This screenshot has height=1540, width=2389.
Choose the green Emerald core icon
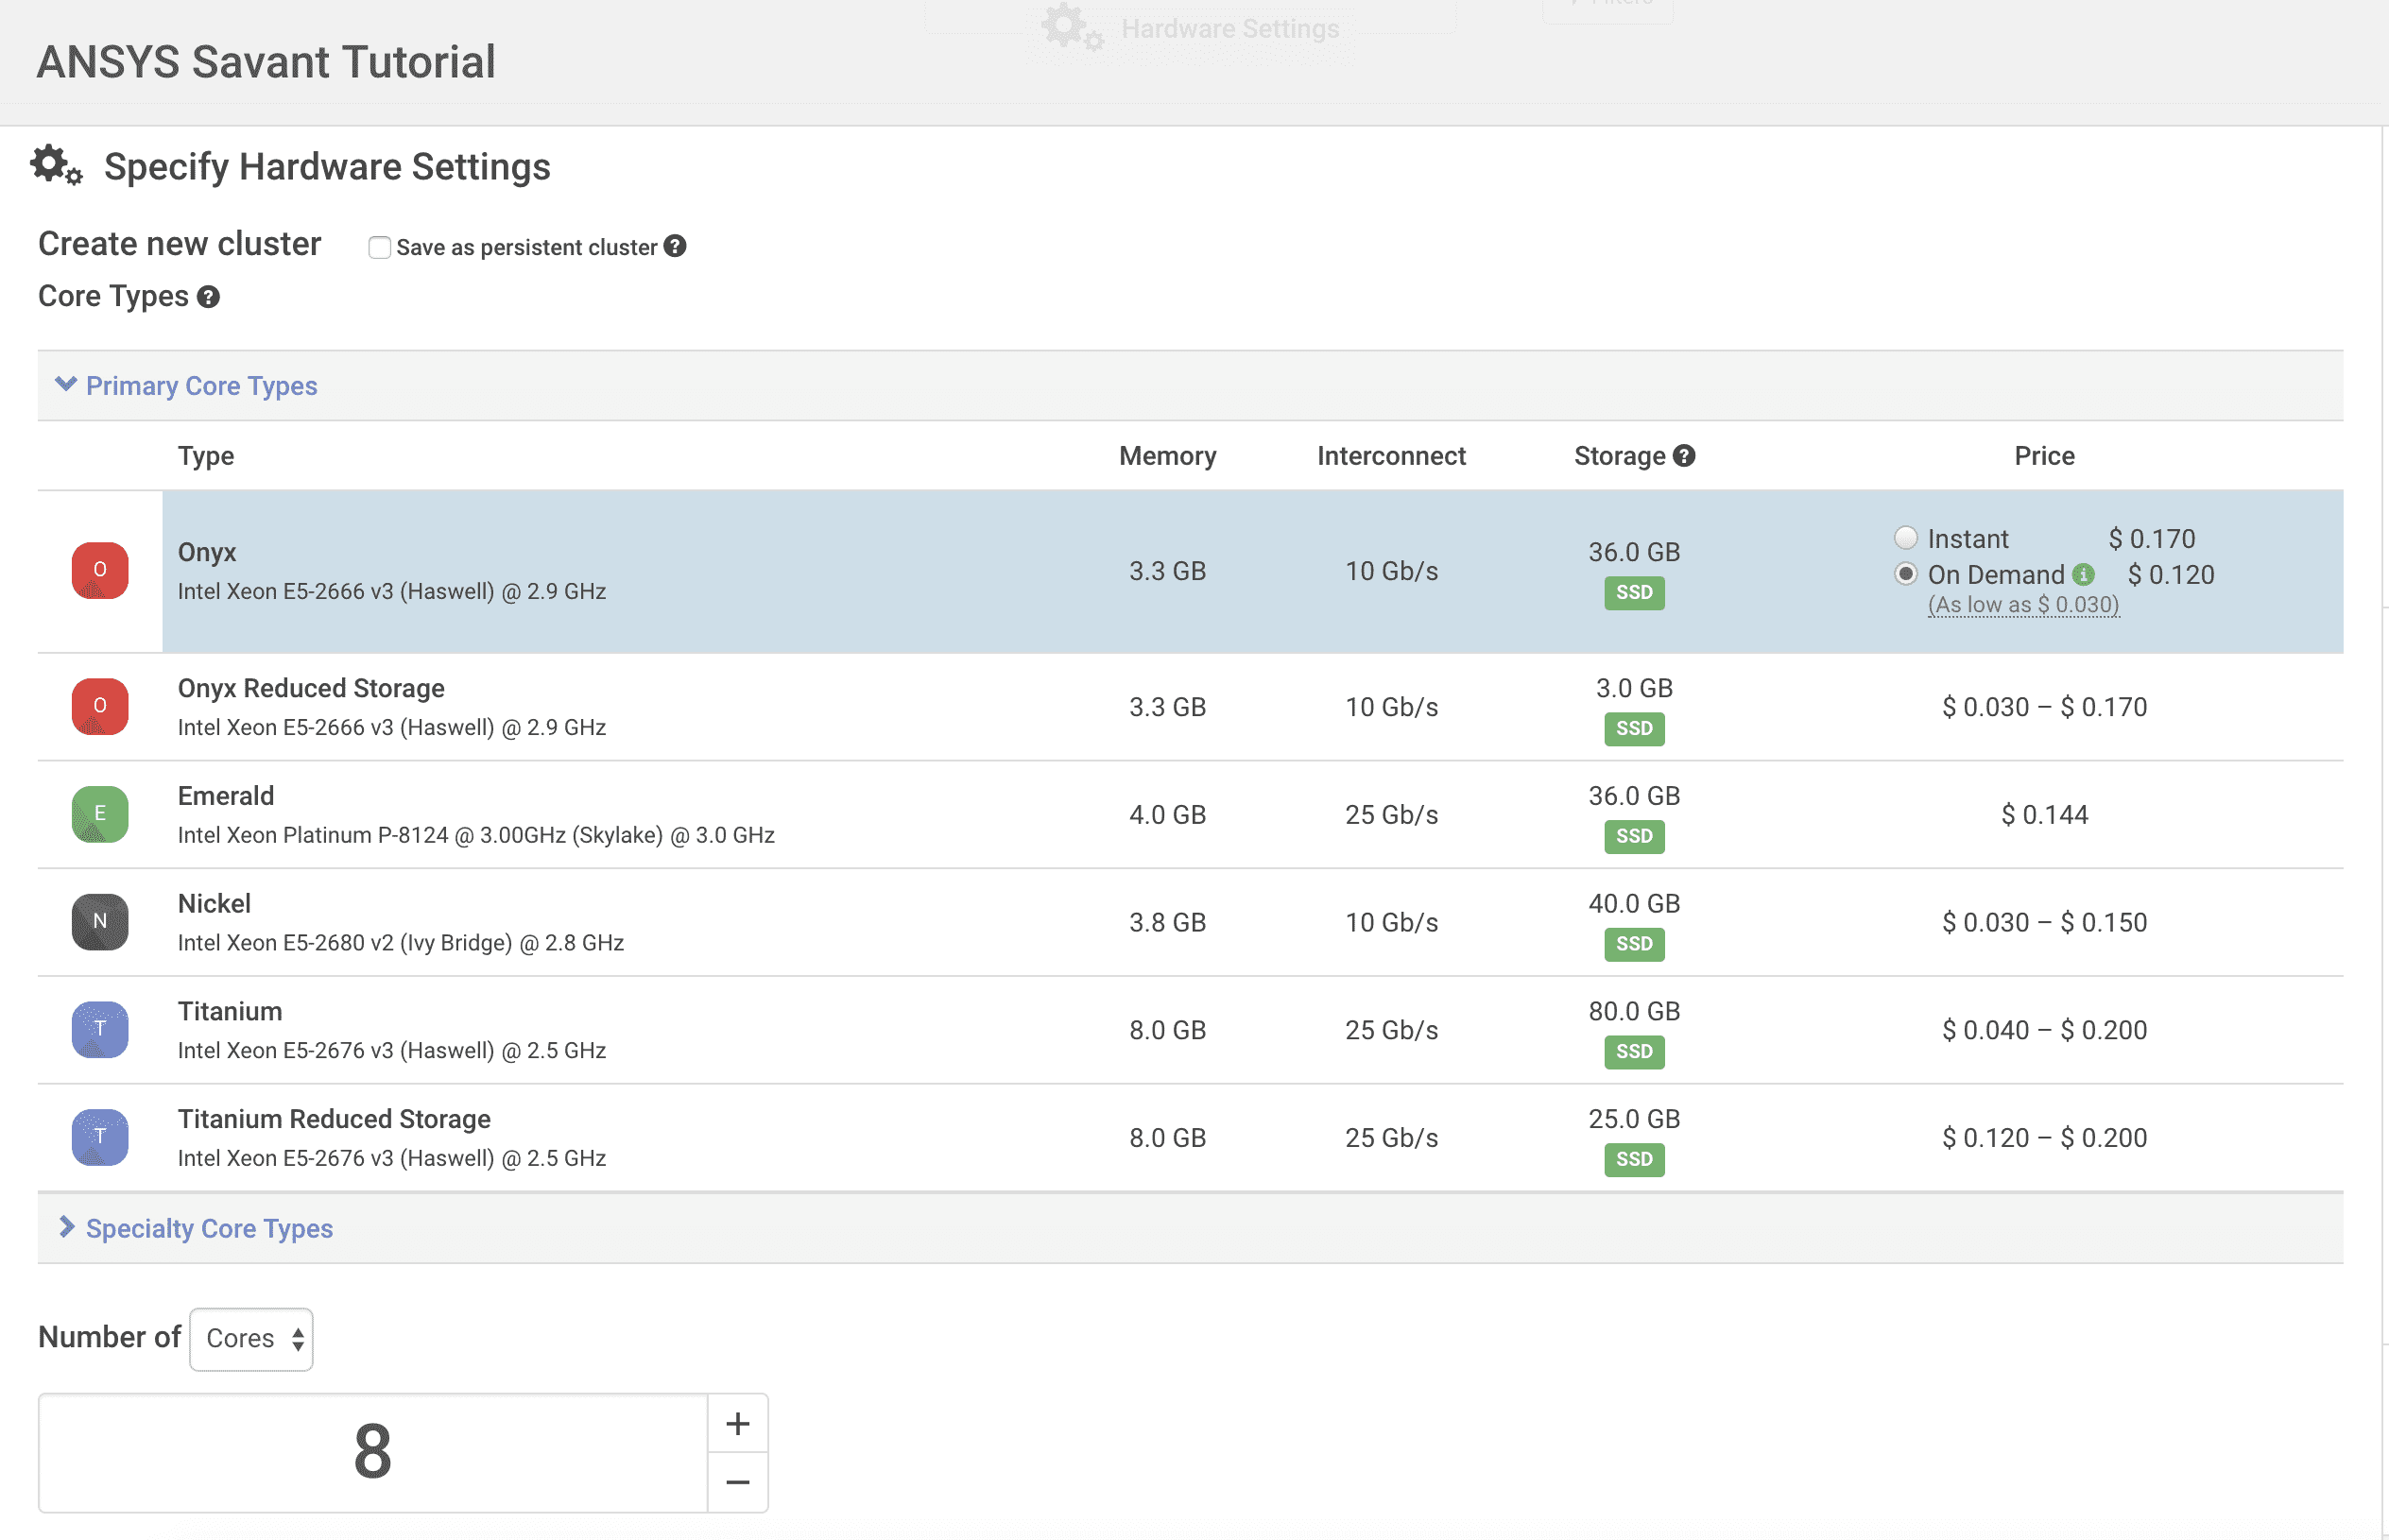[100, 814]
